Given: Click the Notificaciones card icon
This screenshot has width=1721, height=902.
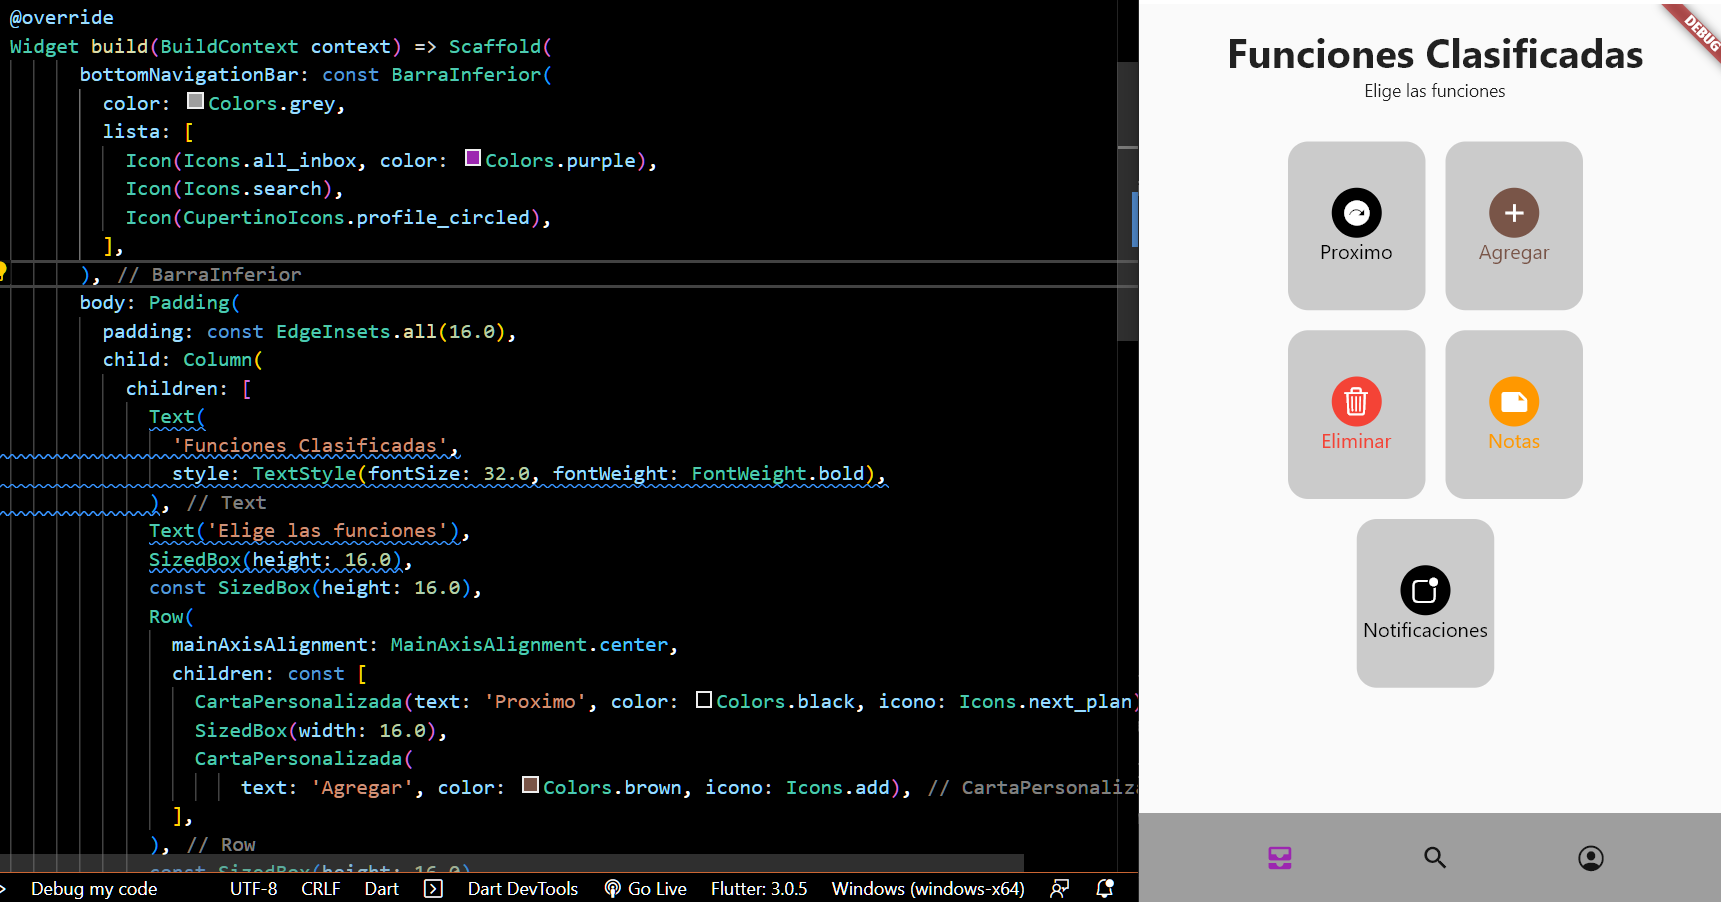Looking at the screenshot, I should point(1425,591).
